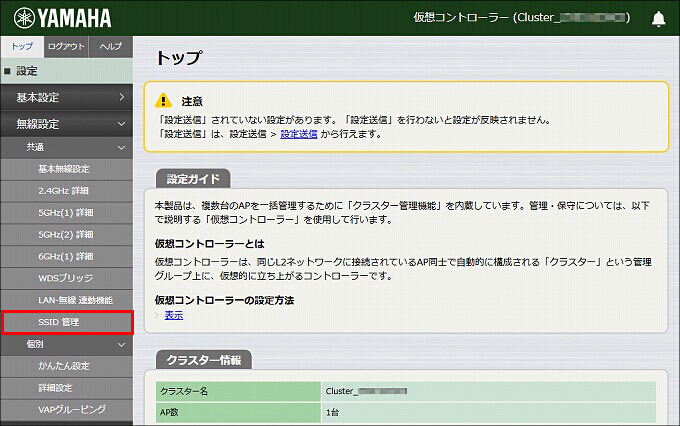This screenshot has height=426, width=680.
Task: Click 仮想コントローラーとは heading
Action: pyautogui.click(x=209, y=244)
